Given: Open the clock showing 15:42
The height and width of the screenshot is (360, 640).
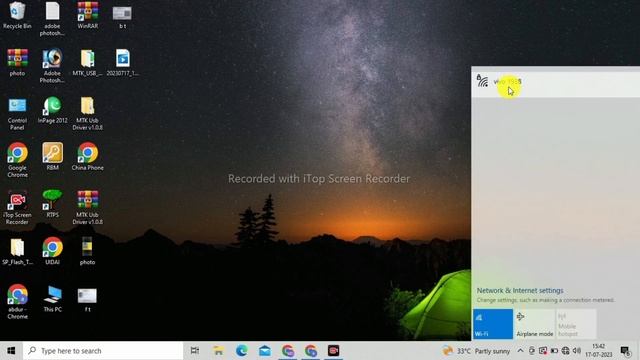Looking at the screenshot, I should click(599, 351).
